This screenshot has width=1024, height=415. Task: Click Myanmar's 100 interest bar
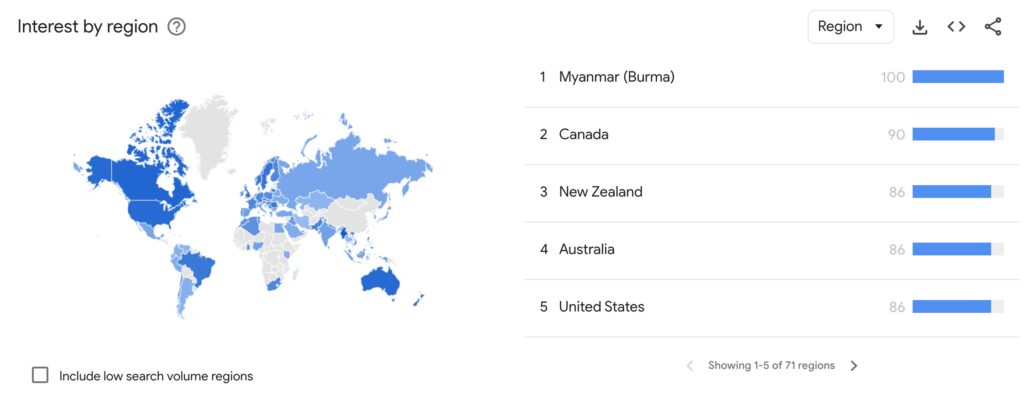(x=957, y=77)
